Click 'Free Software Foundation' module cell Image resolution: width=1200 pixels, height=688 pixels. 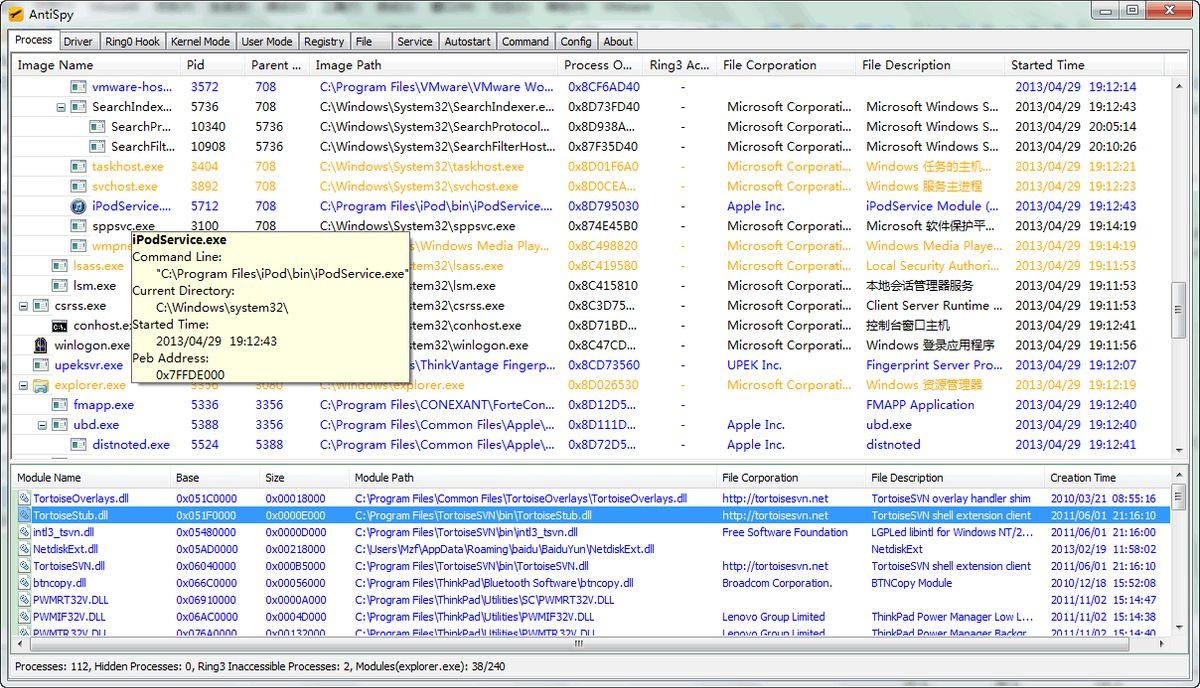coord(785,532)
